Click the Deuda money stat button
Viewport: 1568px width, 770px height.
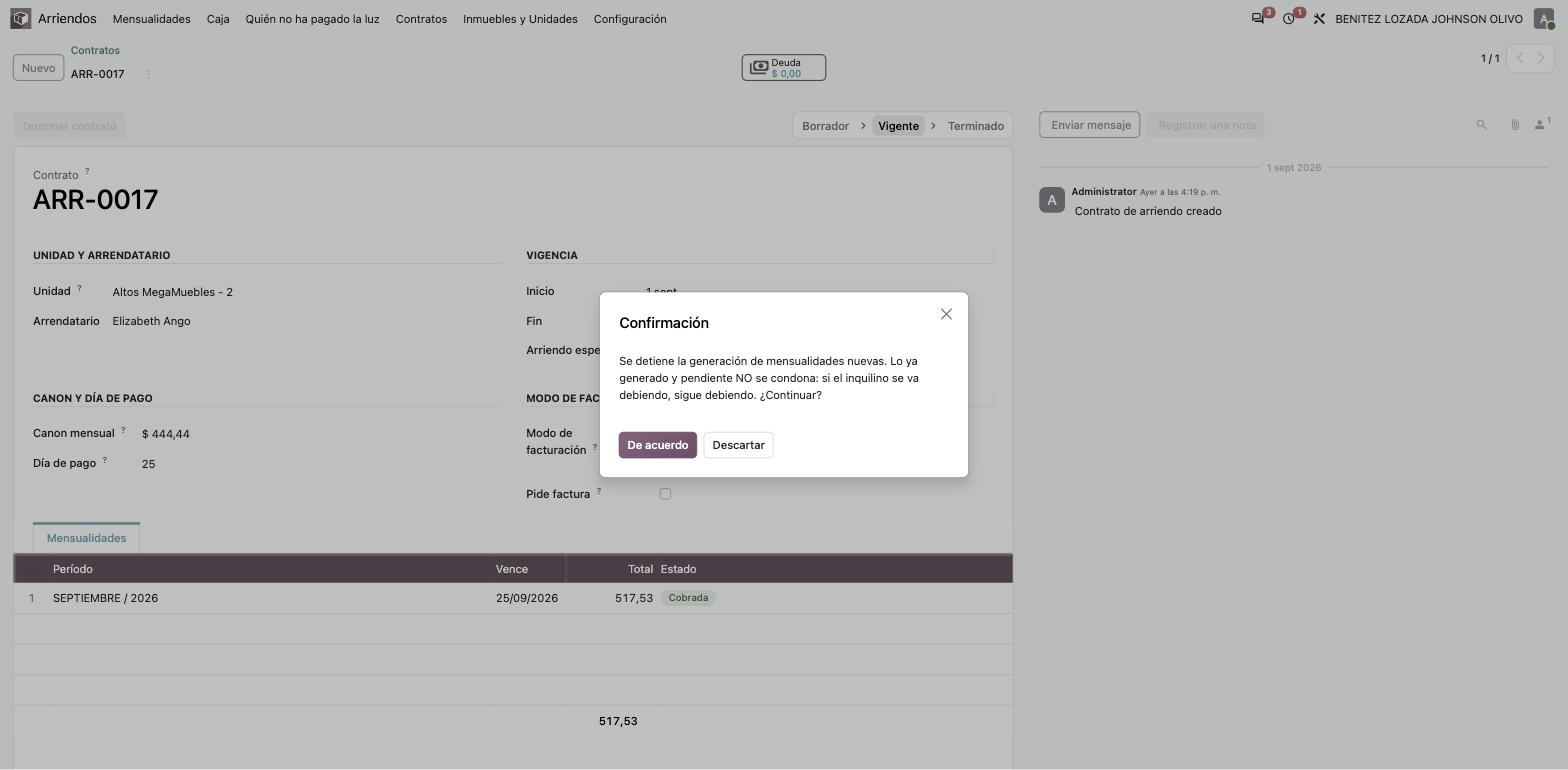point(784,68)
